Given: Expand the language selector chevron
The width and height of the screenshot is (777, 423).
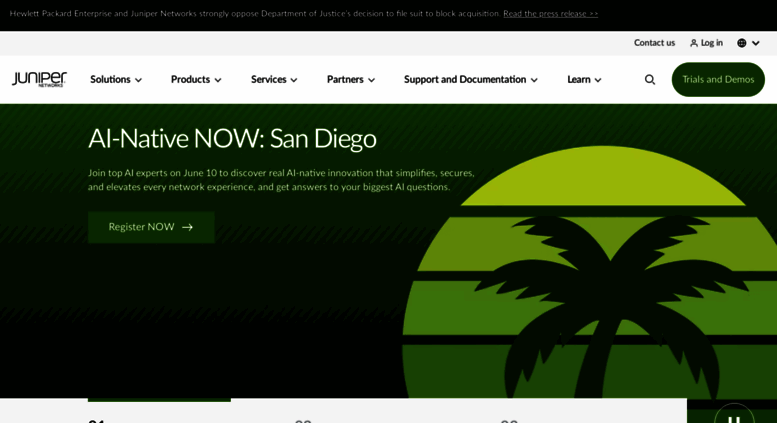Looking at the screenshot, I should [x=756, y=43].
